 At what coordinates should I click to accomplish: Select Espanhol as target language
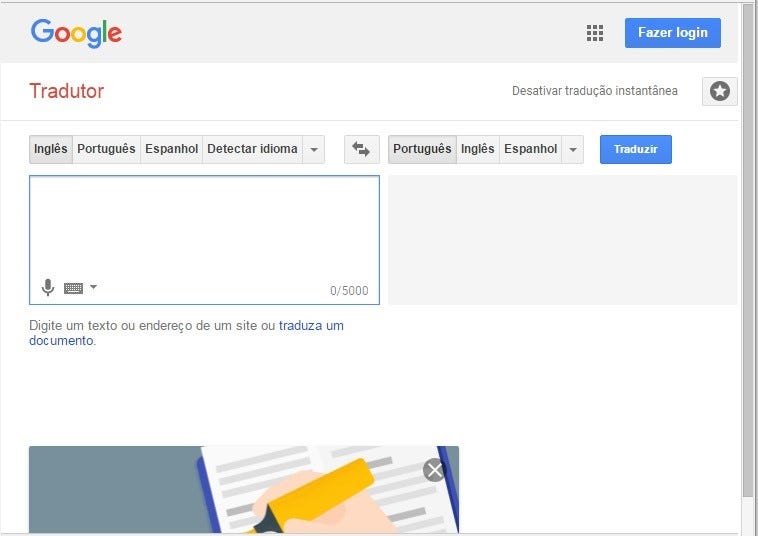[531, 149]
